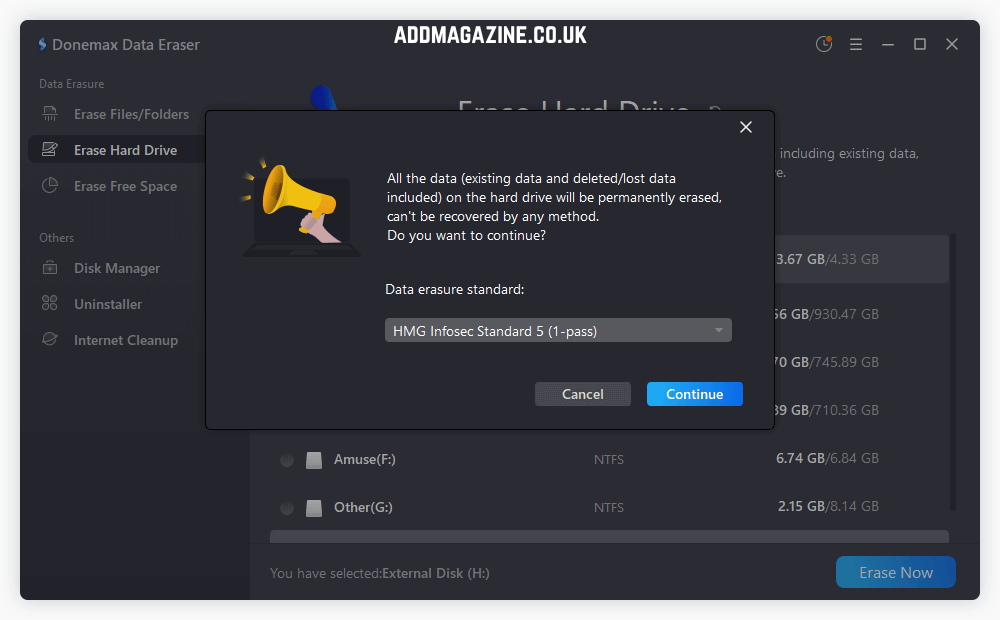This screenshot has width=1000, height=620.
Task: Minimize the Donemax Data Eraser window
Action: pos(888,44)
